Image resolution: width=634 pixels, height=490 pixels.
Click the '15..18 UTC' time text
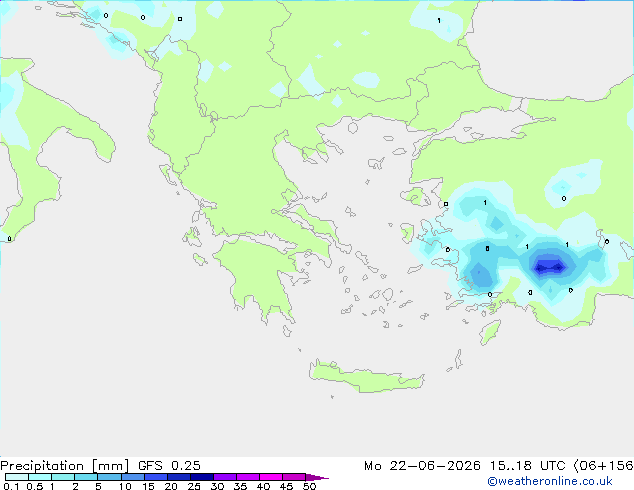[528, 466]
